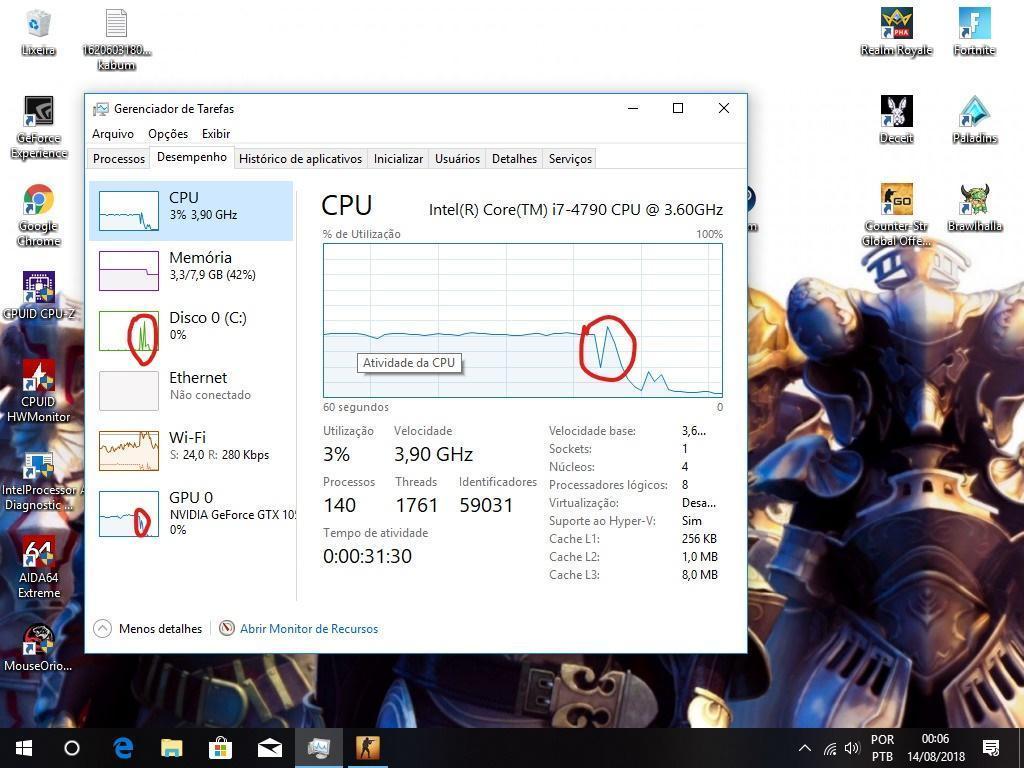This screenshot has width=1024, height=768.
Task: Select the Deceit game shortcut
Action: 896,120
